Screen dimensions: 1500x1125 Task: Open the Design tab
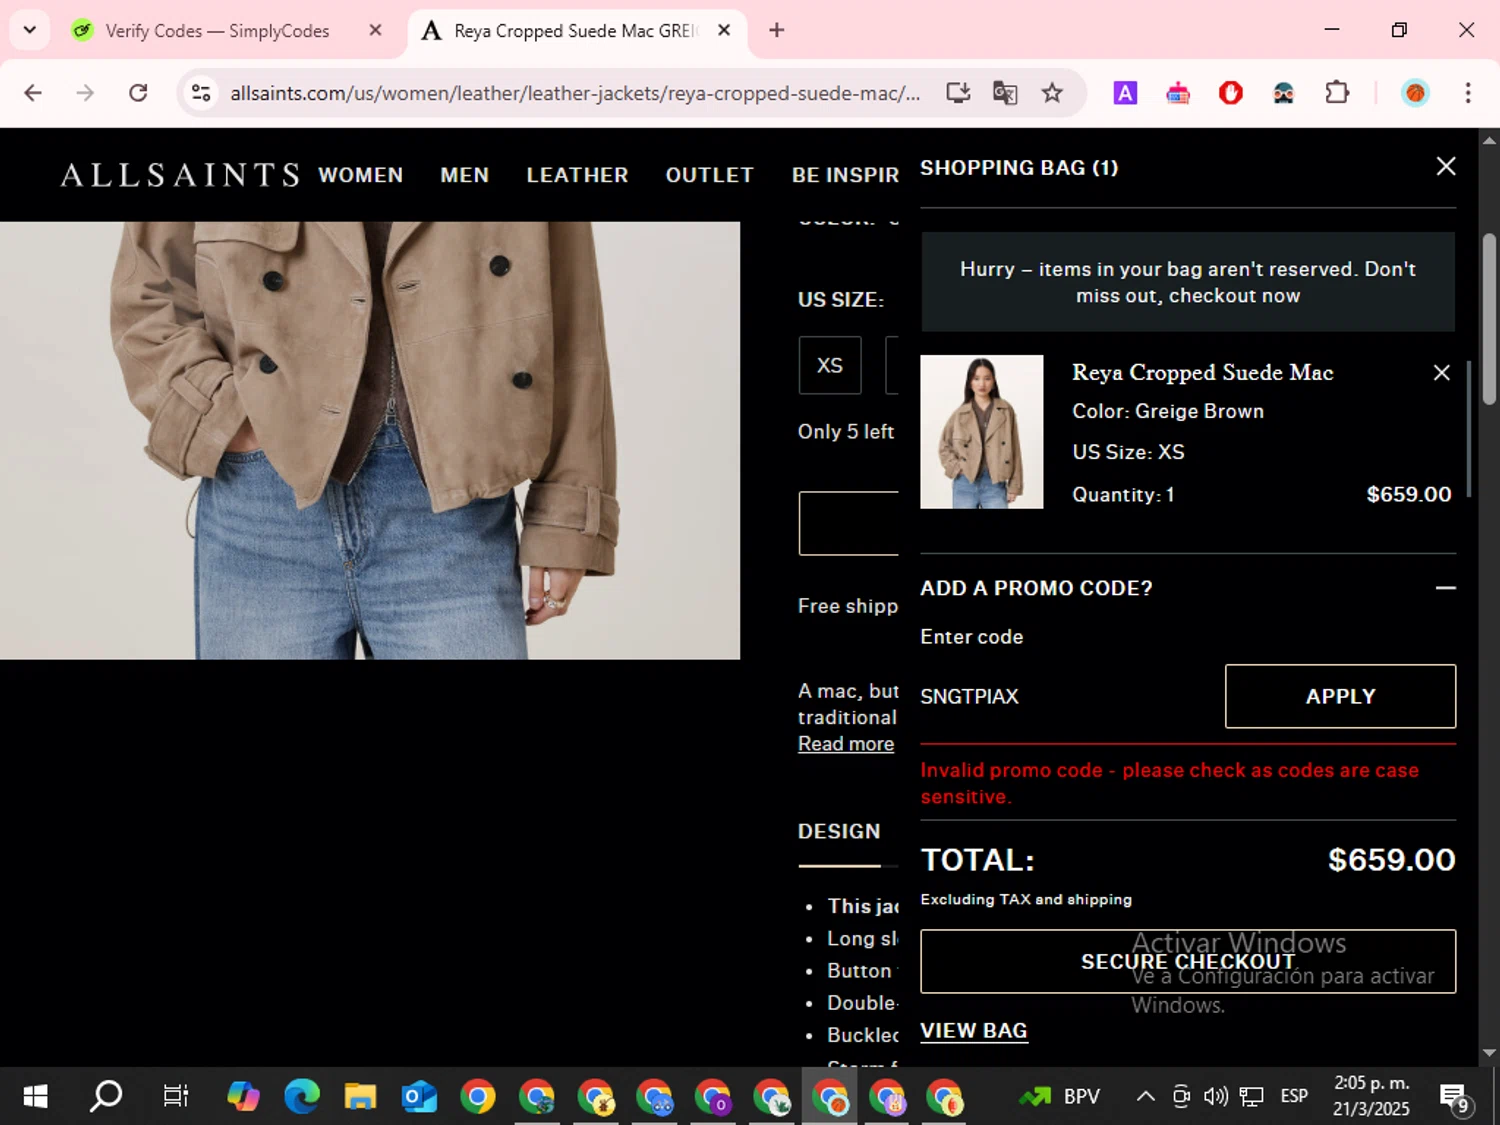tap(839, 832)
